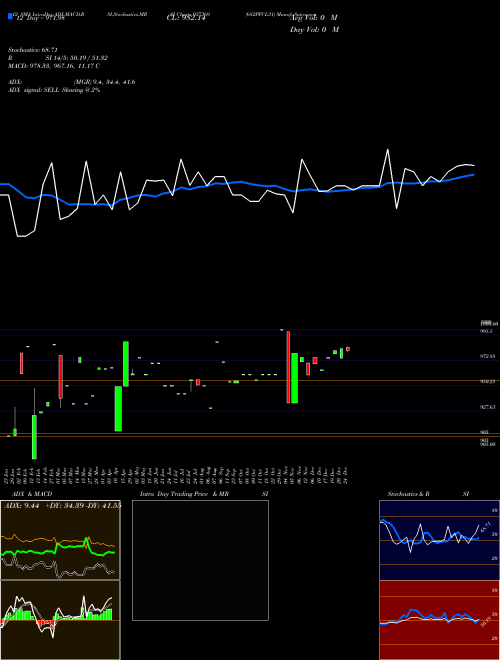This screenshot has height=660, width=500.
Task: Click the 'Intra Day Trading Price & MR' title
Action: pos(184,494)
